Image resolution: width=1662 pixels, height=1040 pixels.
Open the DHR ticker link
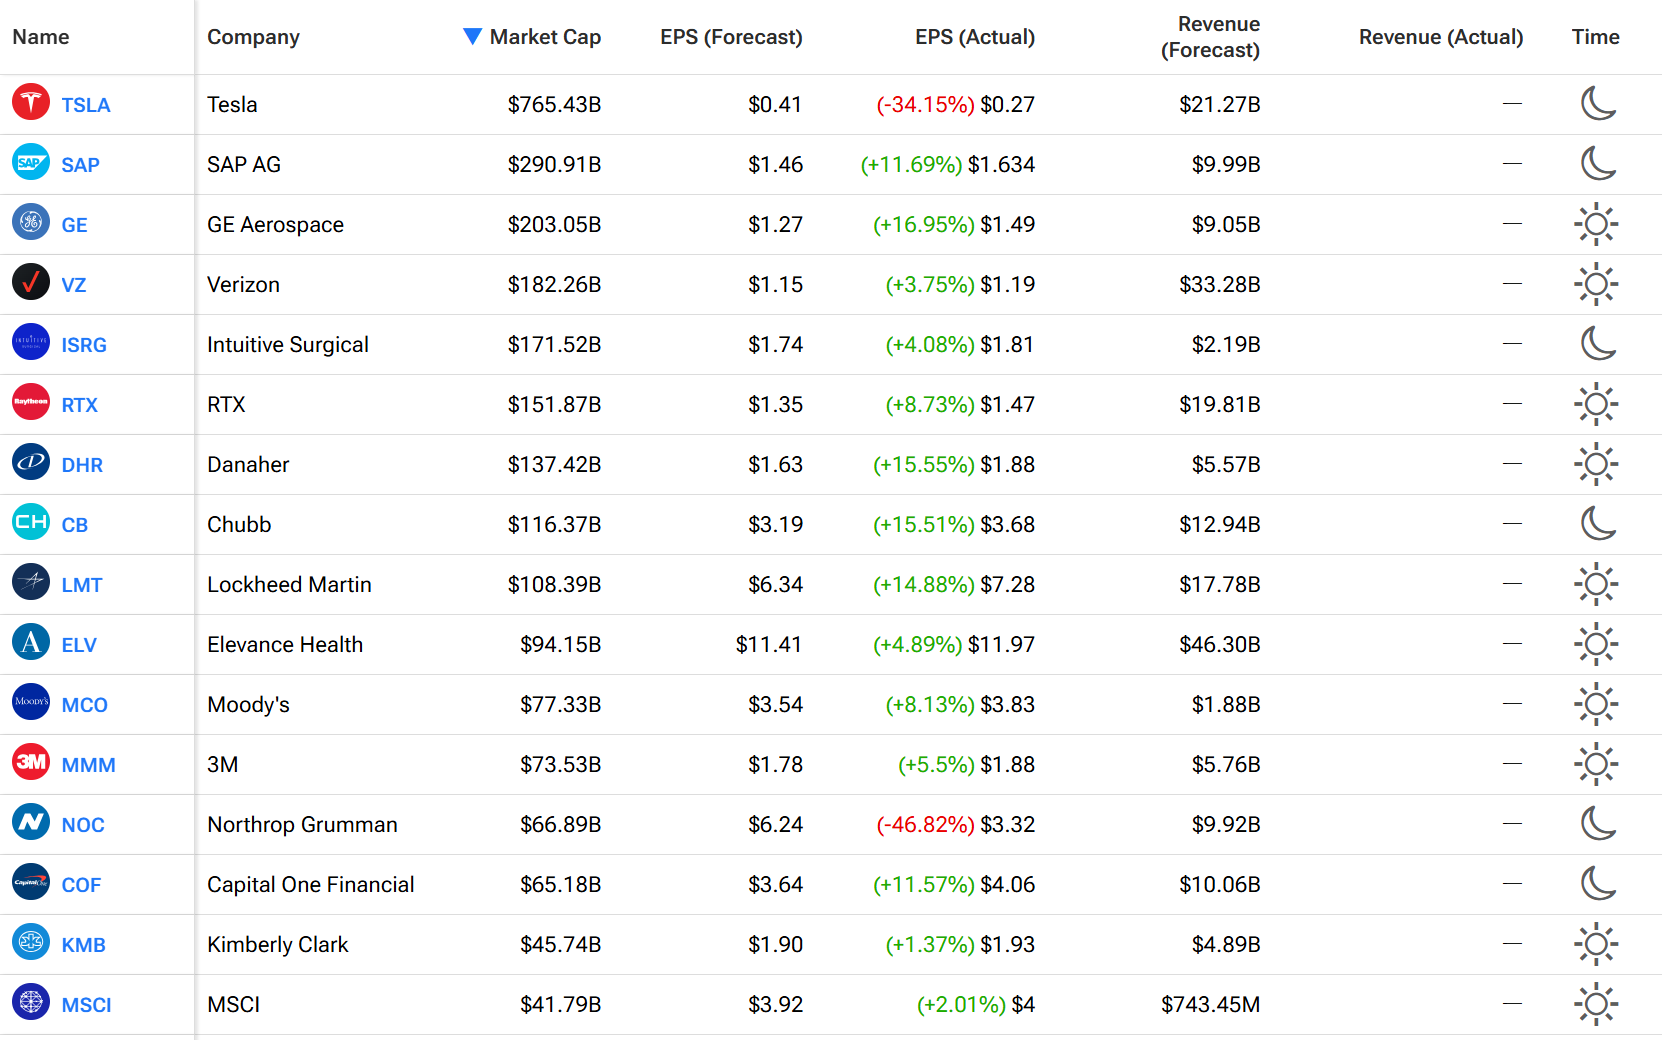pyautogui.click(x=82, y=465)
